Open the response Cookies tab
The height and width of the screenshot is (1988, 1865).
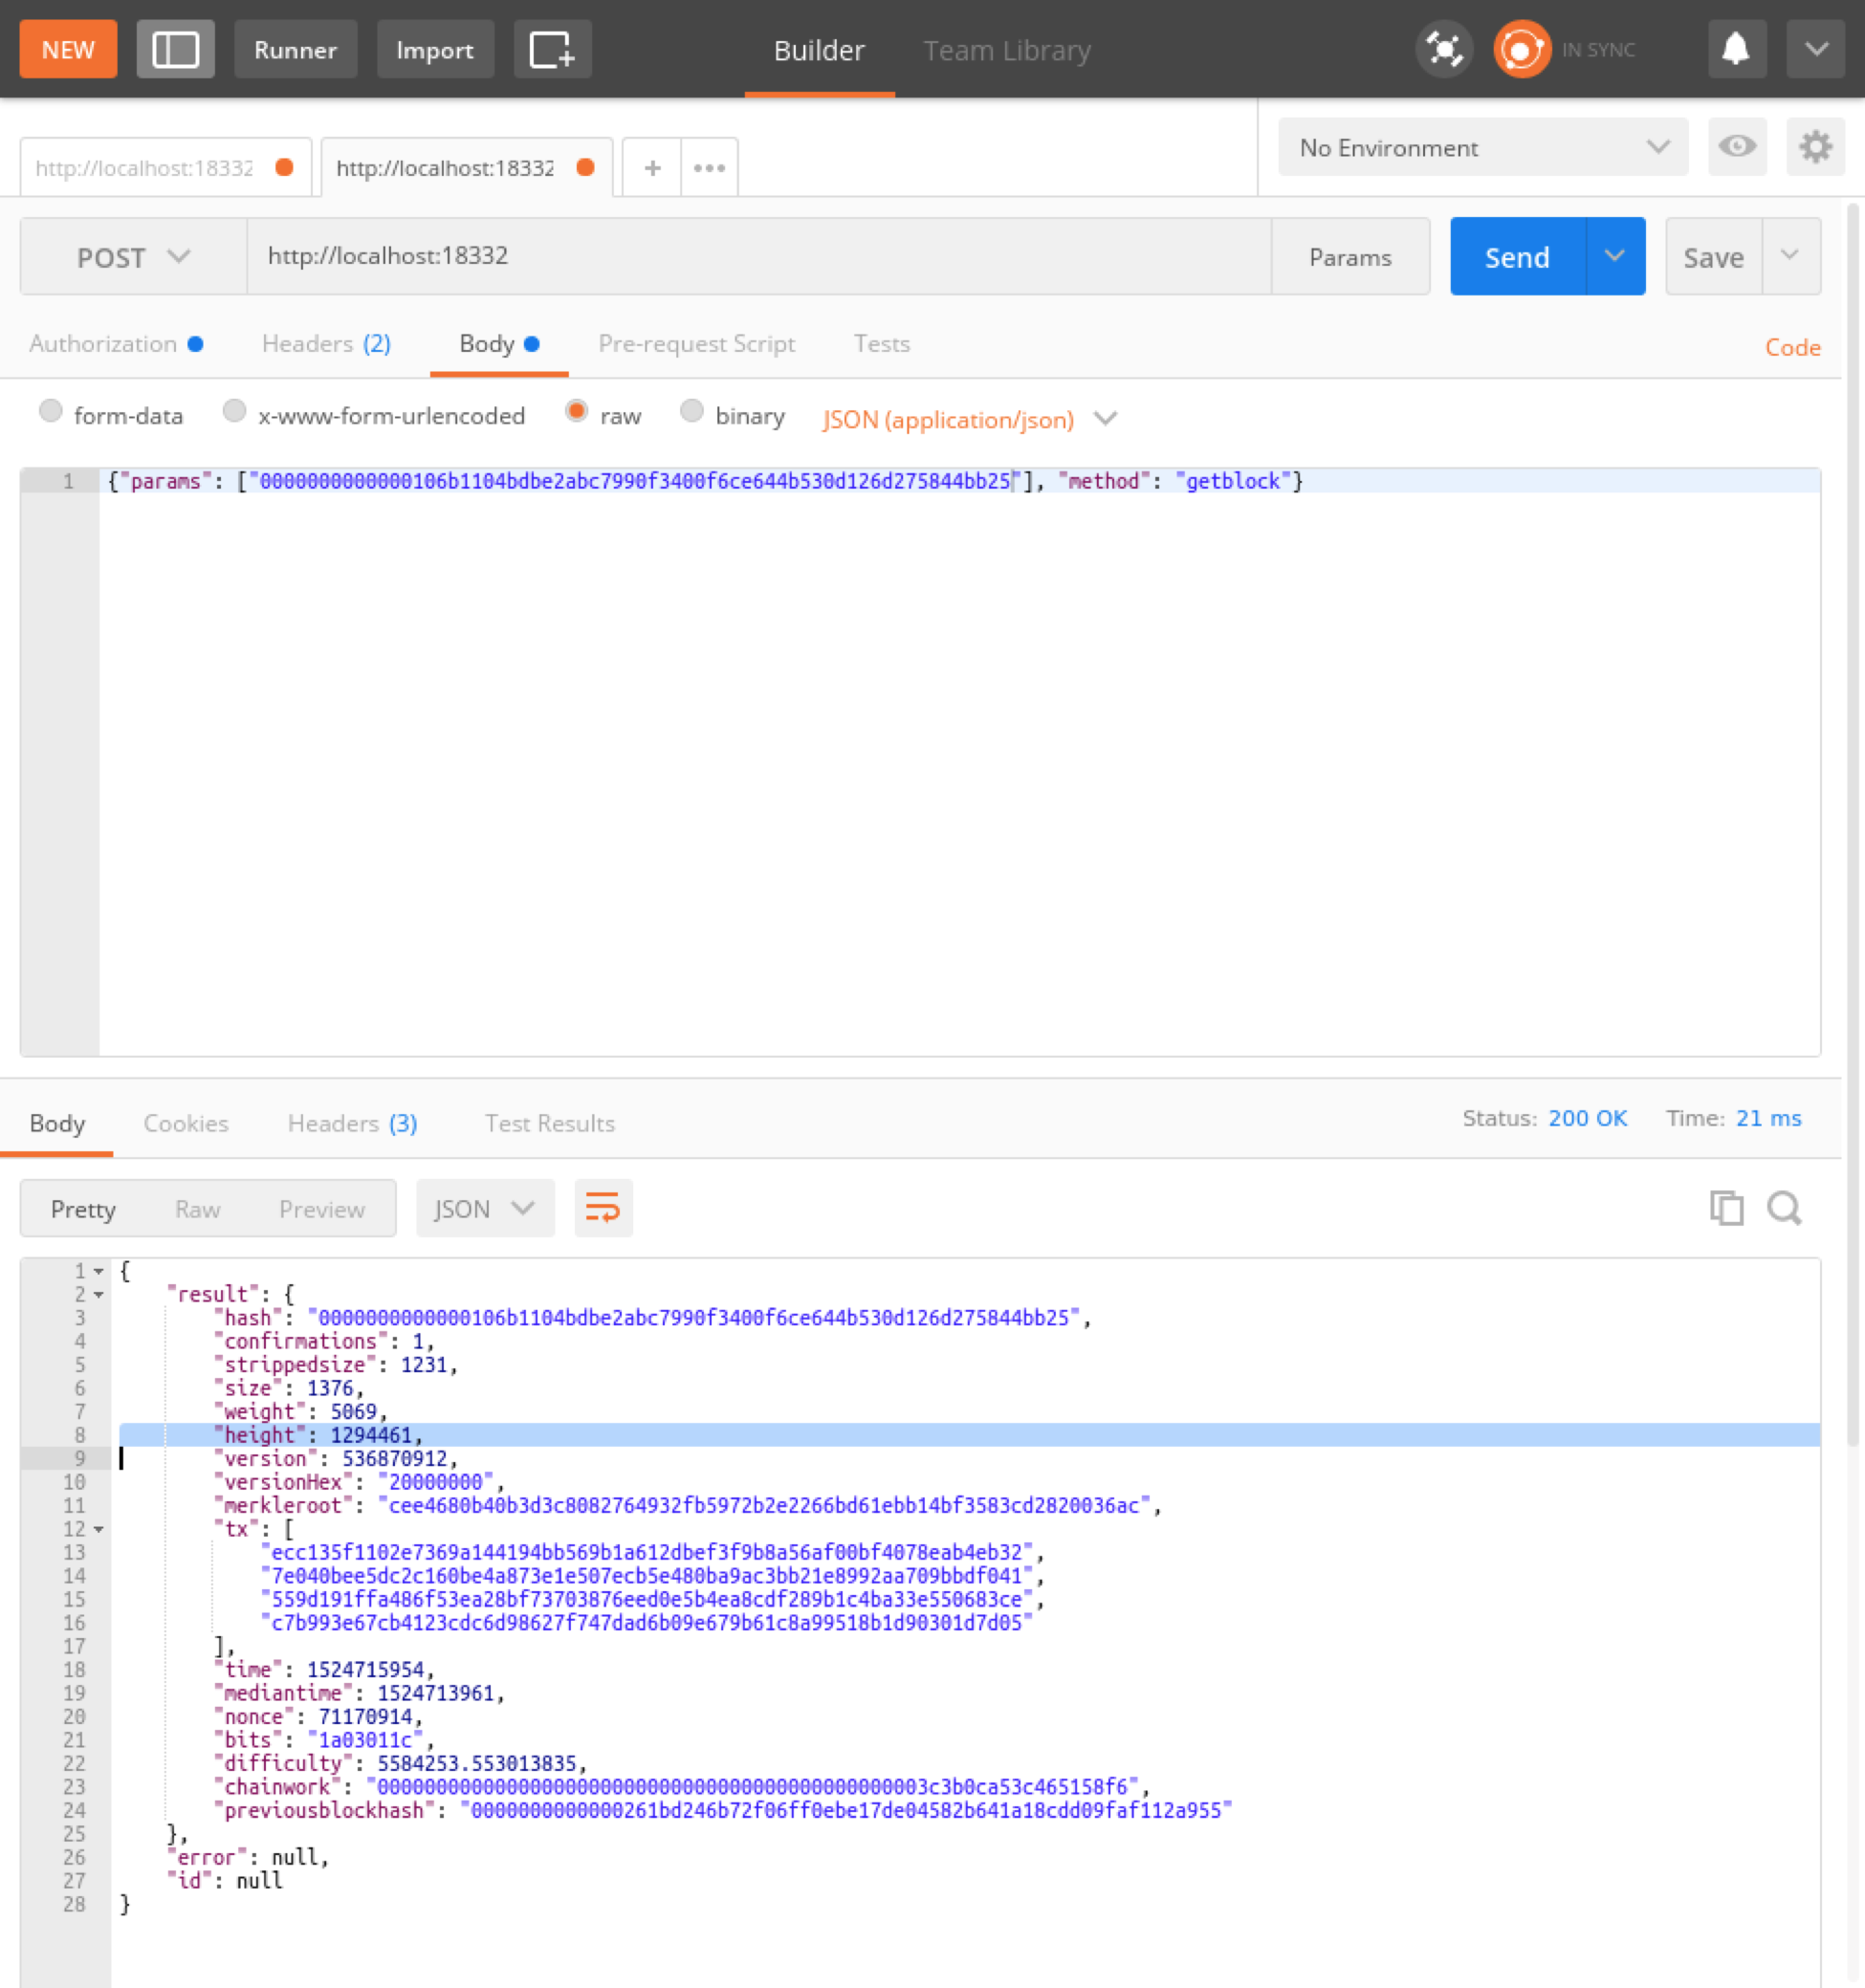click(x=186, y=1123)
